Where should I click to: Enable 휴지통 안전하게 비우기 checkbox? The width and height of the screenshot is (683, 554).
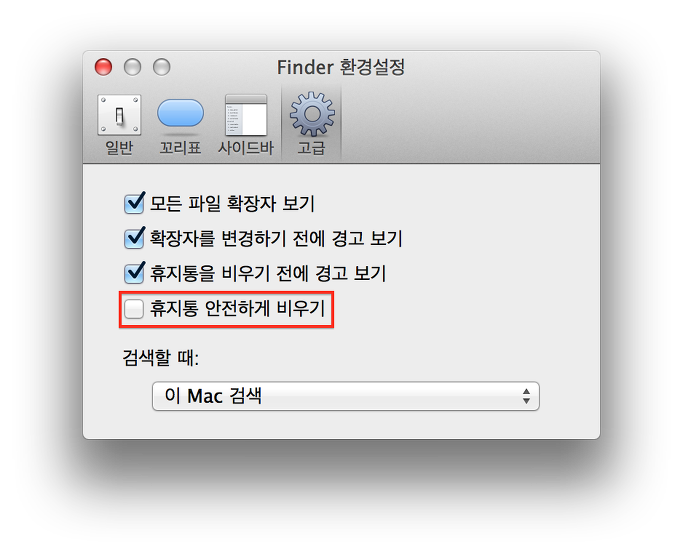(134, 309)
